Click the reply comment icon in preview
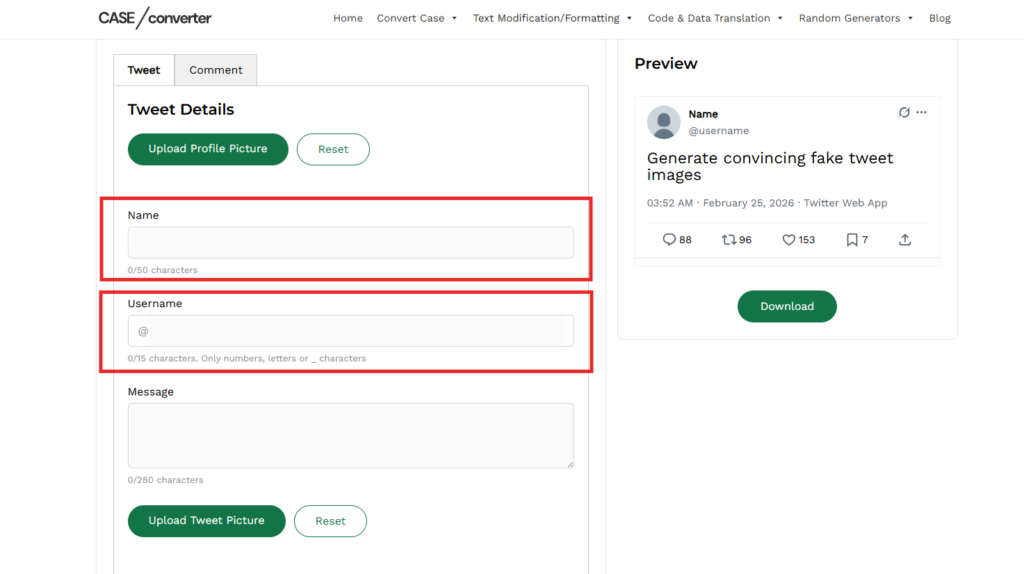This screenshot has width=1024, height=574. coord(669,240)
